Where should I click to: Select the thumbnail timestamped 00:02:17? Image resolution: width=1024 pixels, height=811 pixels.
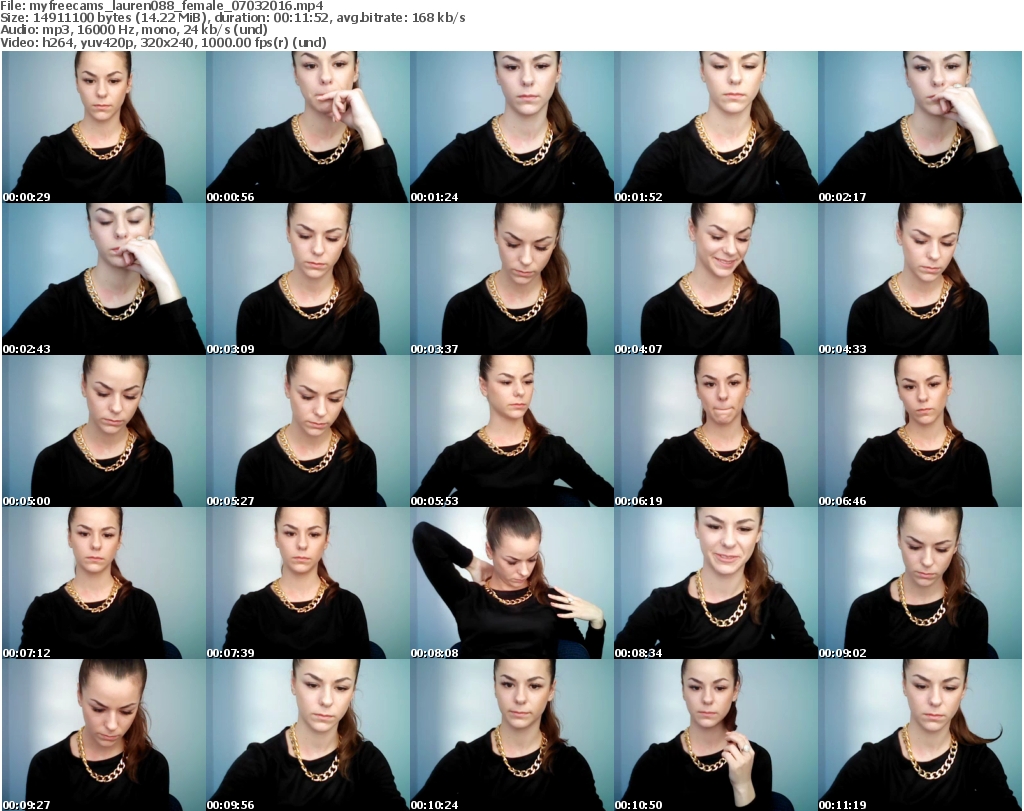click(920, 127)
